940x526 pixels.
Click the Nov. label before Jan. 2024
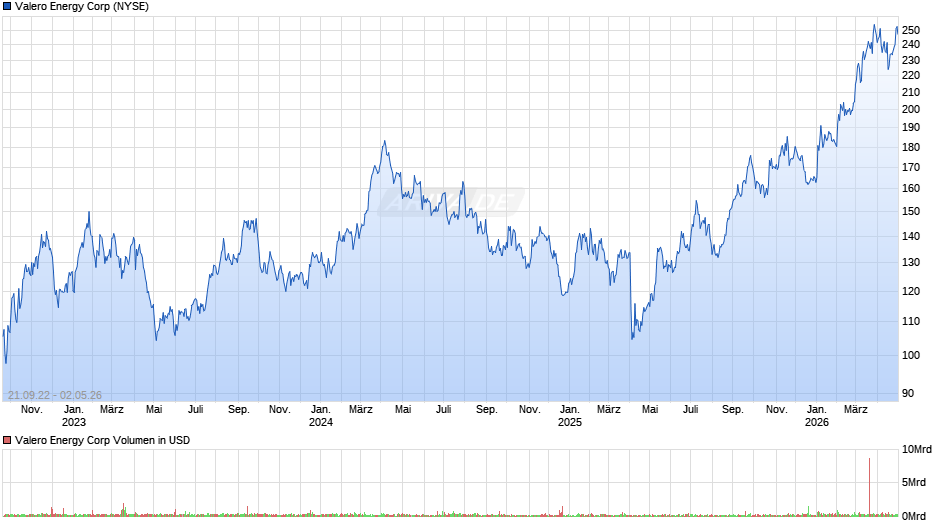(279, 410)
